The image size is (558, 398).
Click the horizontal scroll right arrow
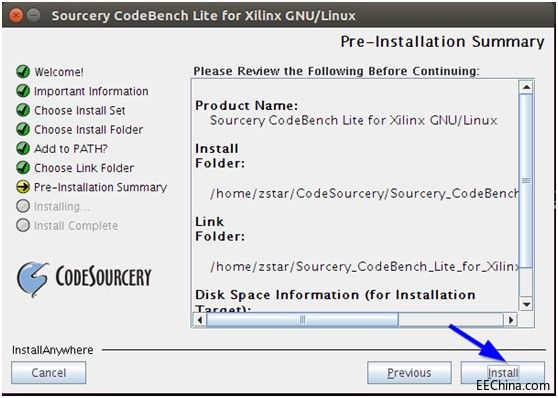511,319
